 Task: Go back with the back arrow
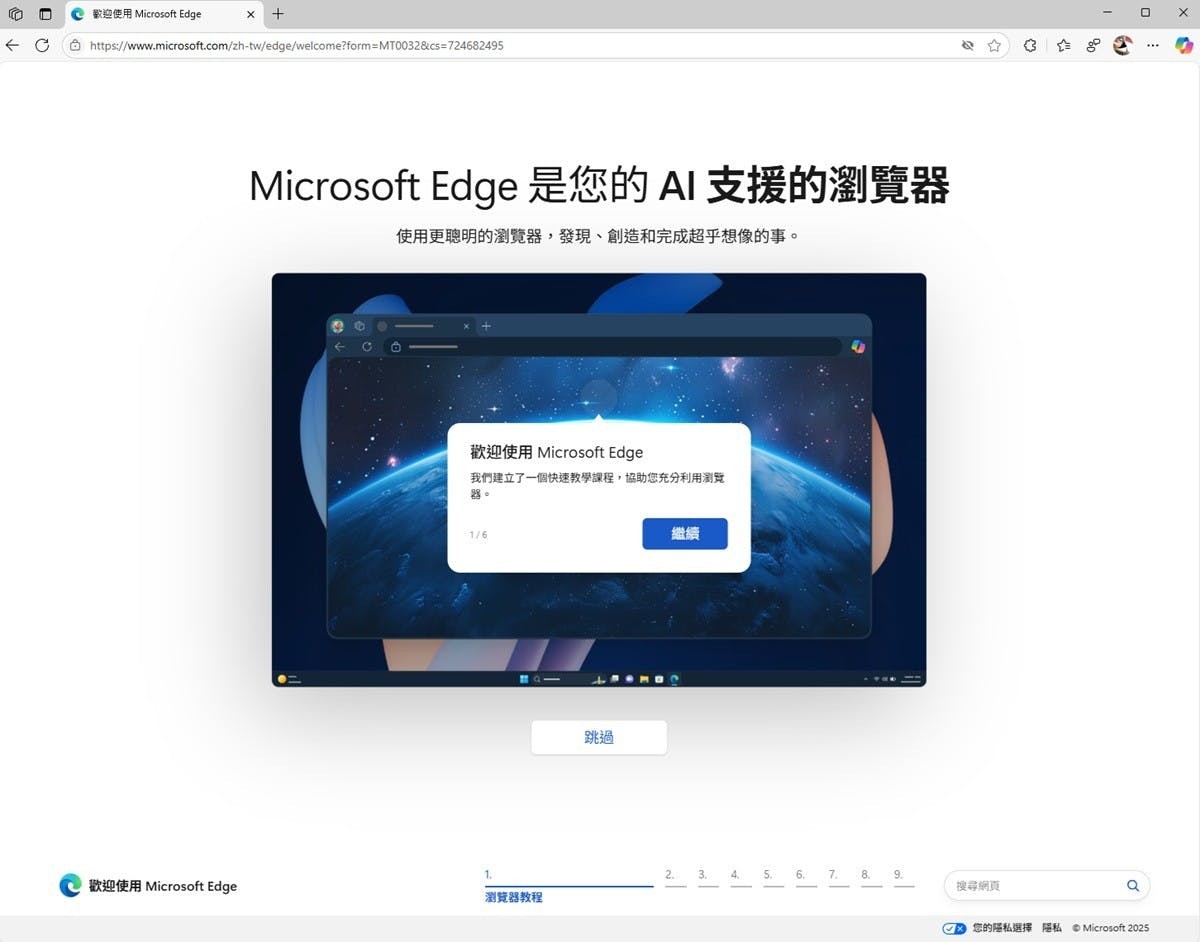[12, 45]
